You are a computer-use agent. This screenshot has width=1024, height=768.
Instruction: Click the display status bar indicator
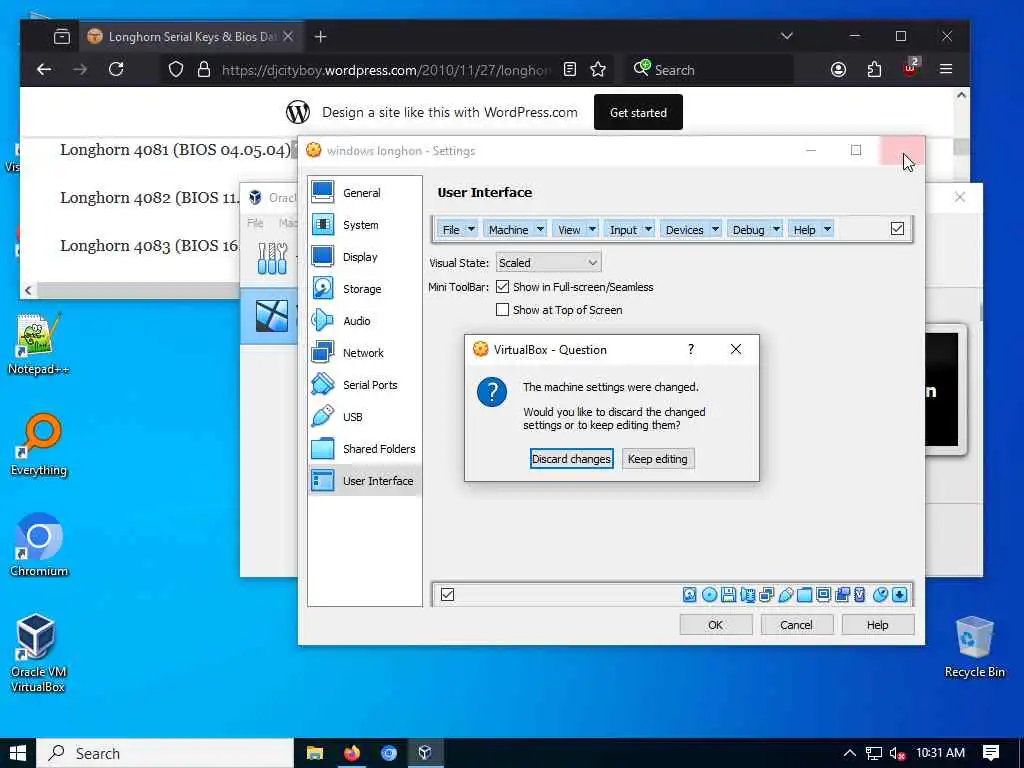pos(824,594)
